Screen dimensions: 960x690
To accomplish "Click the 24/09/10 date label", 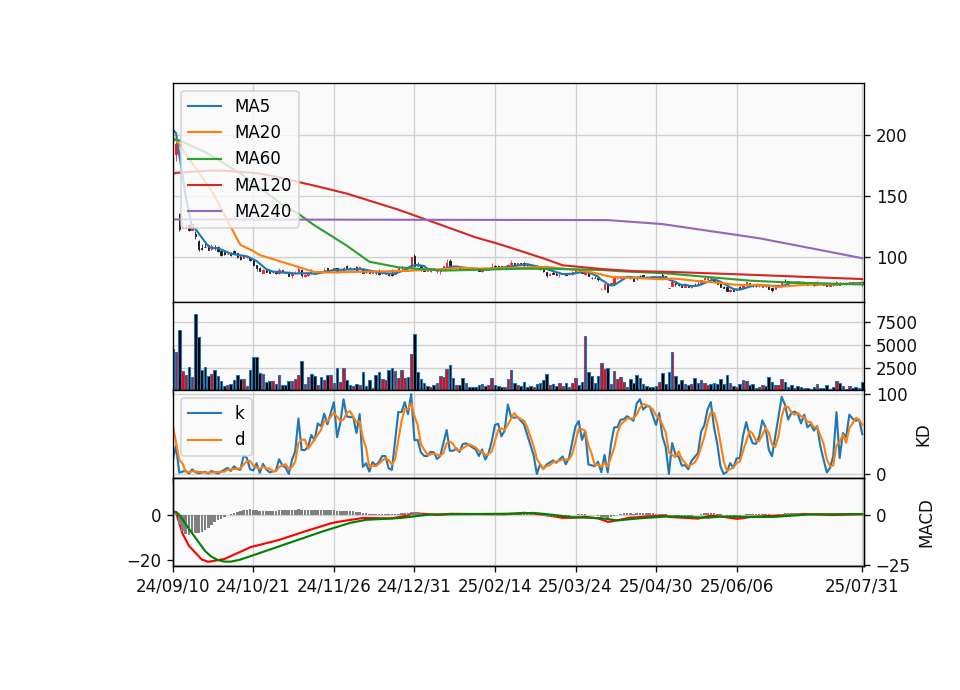I will [173, 586].
